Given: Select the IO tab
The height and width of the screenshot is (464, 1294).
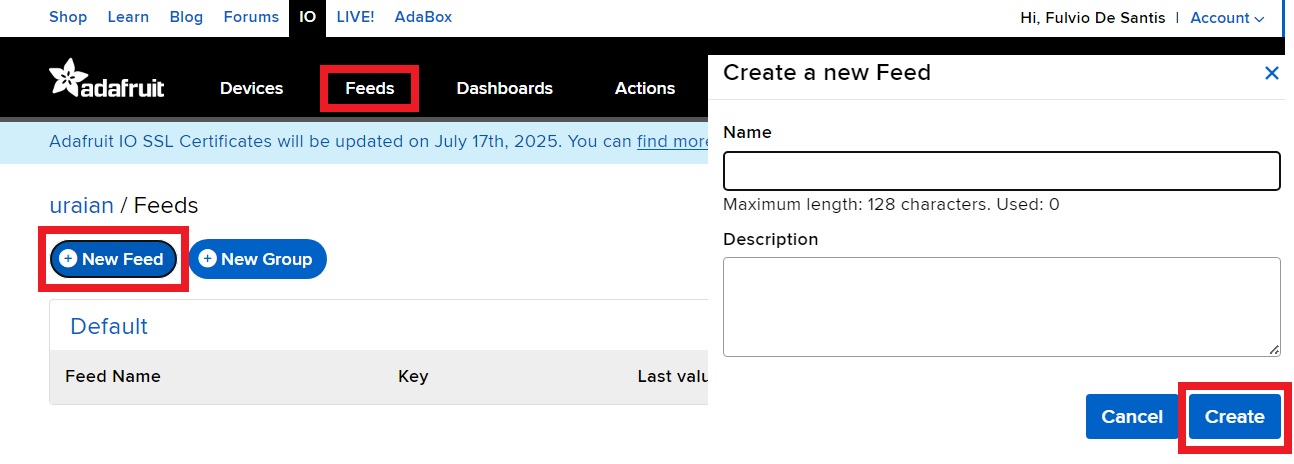Looking at the screenshot, I should pos(308,17).
